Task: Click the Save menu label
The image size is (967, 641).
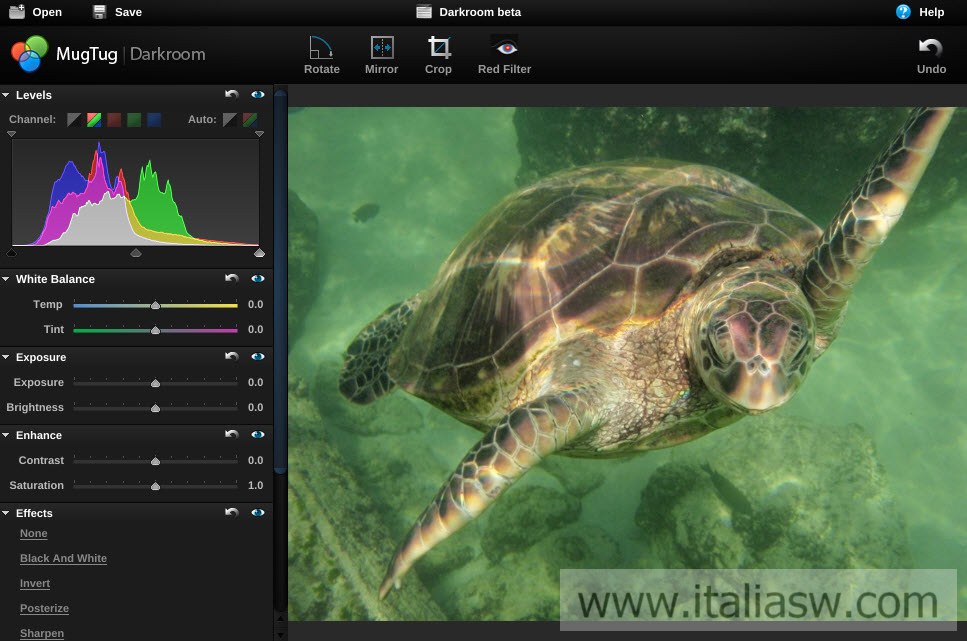Action: tap(128, 12)
